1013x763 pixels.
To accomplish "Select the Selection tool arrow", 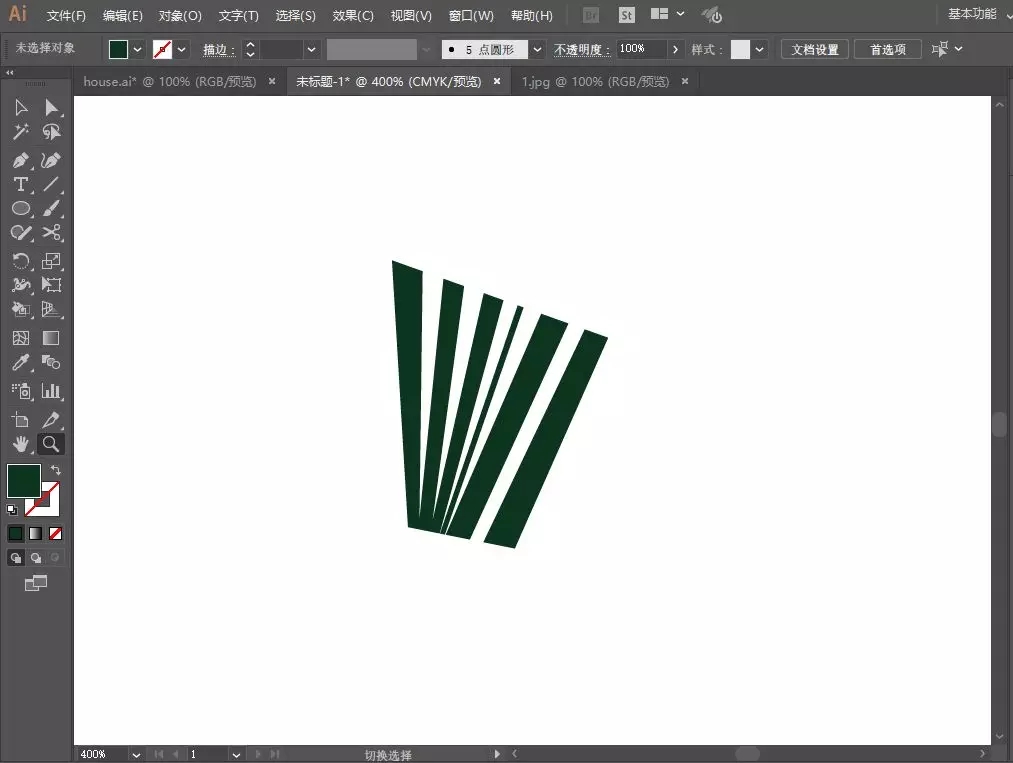I will coord(21,107).
